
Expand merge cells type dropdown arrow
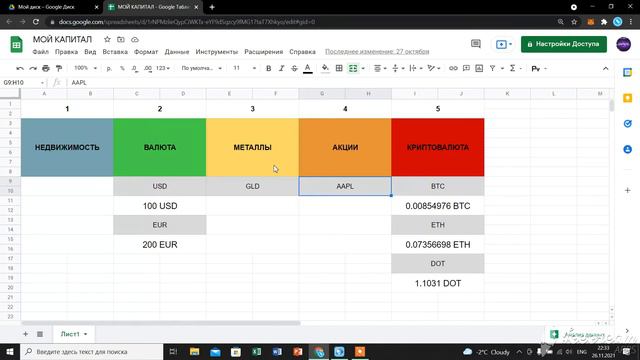pyautogui.click(x=363, y=69)
